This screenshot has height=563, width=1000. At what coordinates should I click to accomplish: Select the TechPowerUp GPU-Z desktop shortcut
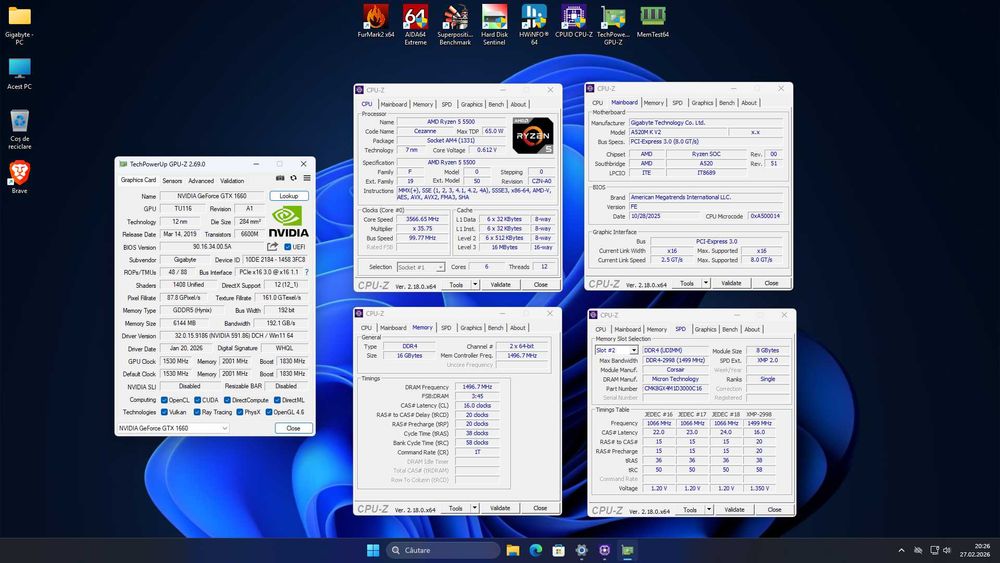(x=613, y=24)
